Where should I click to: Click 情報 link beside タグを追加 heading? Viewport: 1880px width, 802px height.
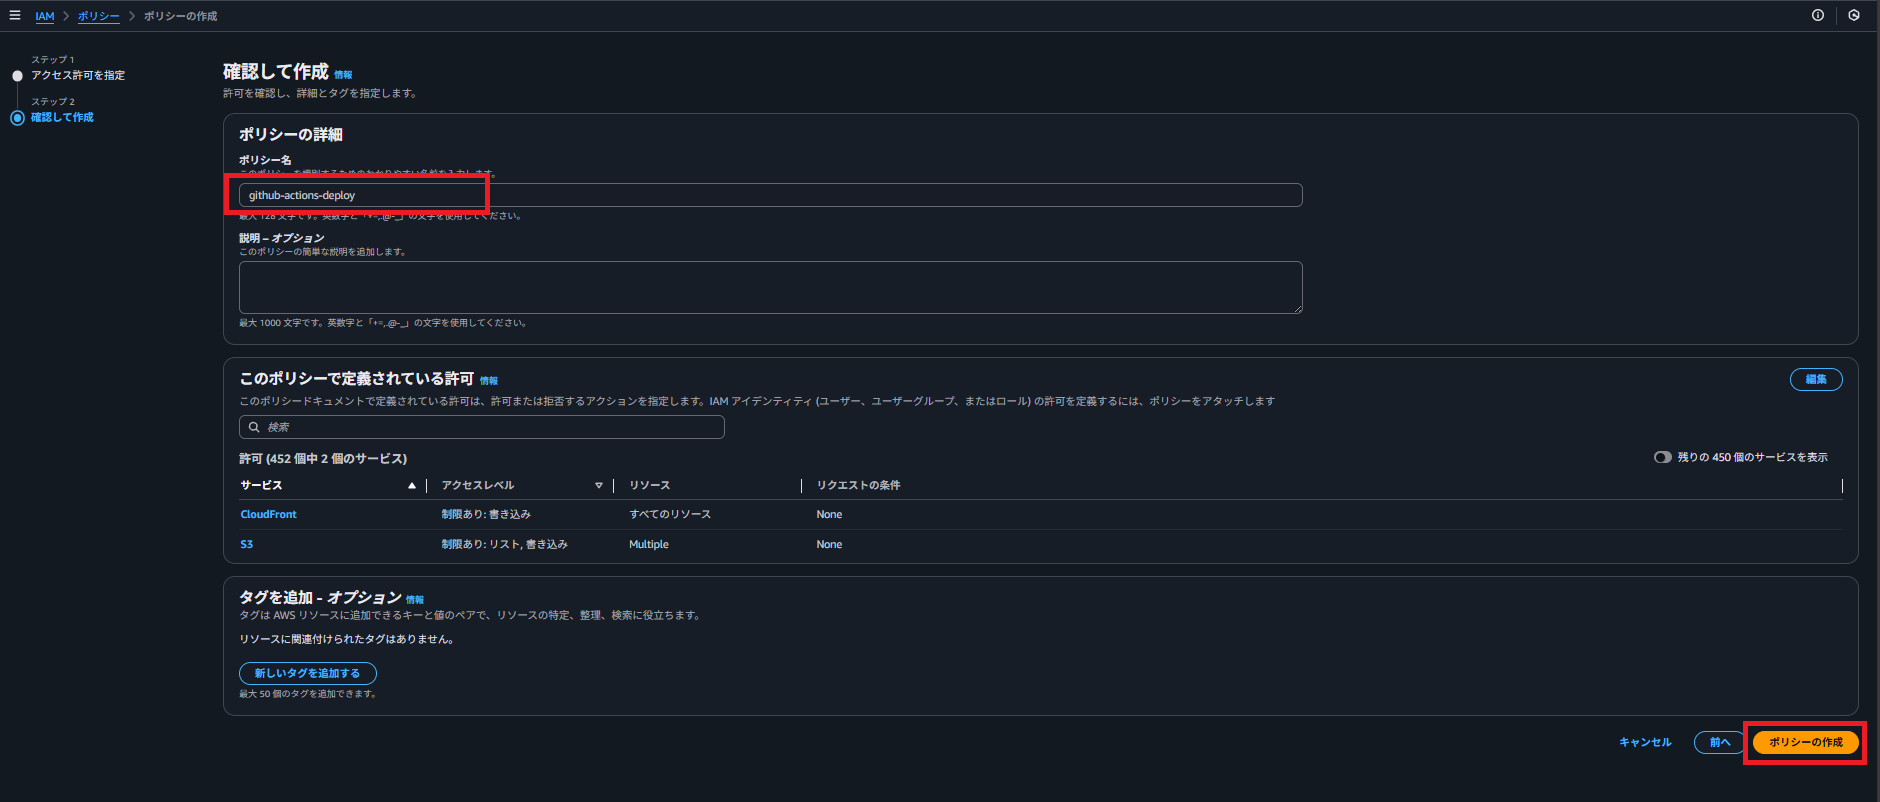(415, 600)
